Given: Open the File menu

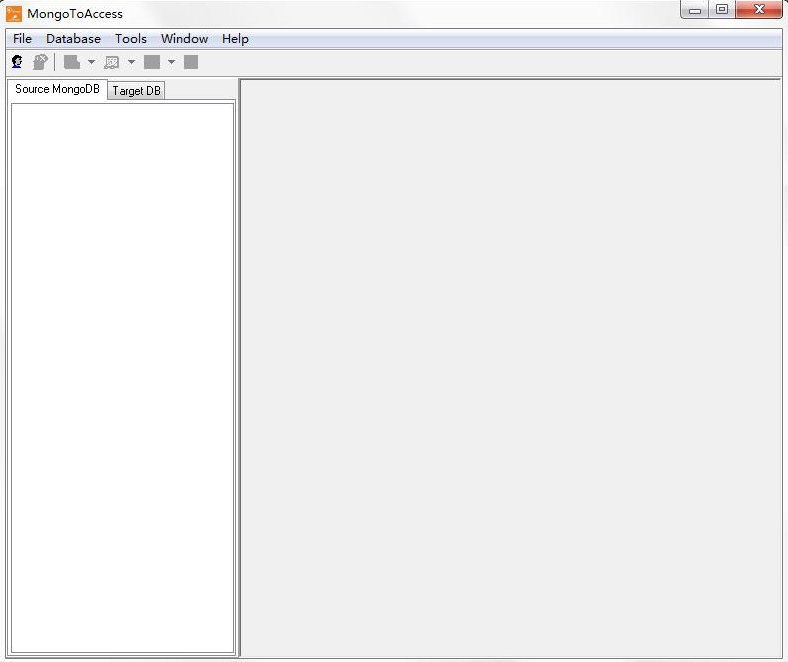Looking at the screenshot, I should tap(22, 39).
